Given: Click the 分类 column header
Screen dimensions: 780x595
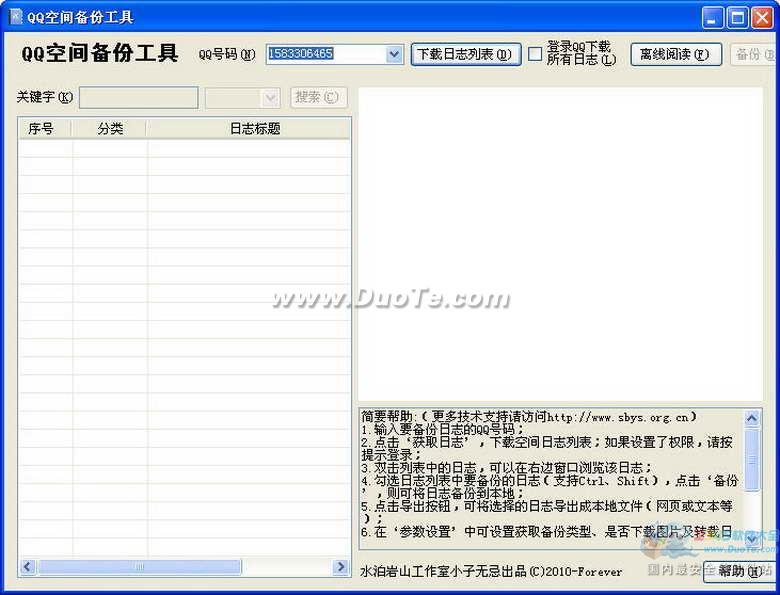Looking at the screenshot, I should click(x=109, y=129).
